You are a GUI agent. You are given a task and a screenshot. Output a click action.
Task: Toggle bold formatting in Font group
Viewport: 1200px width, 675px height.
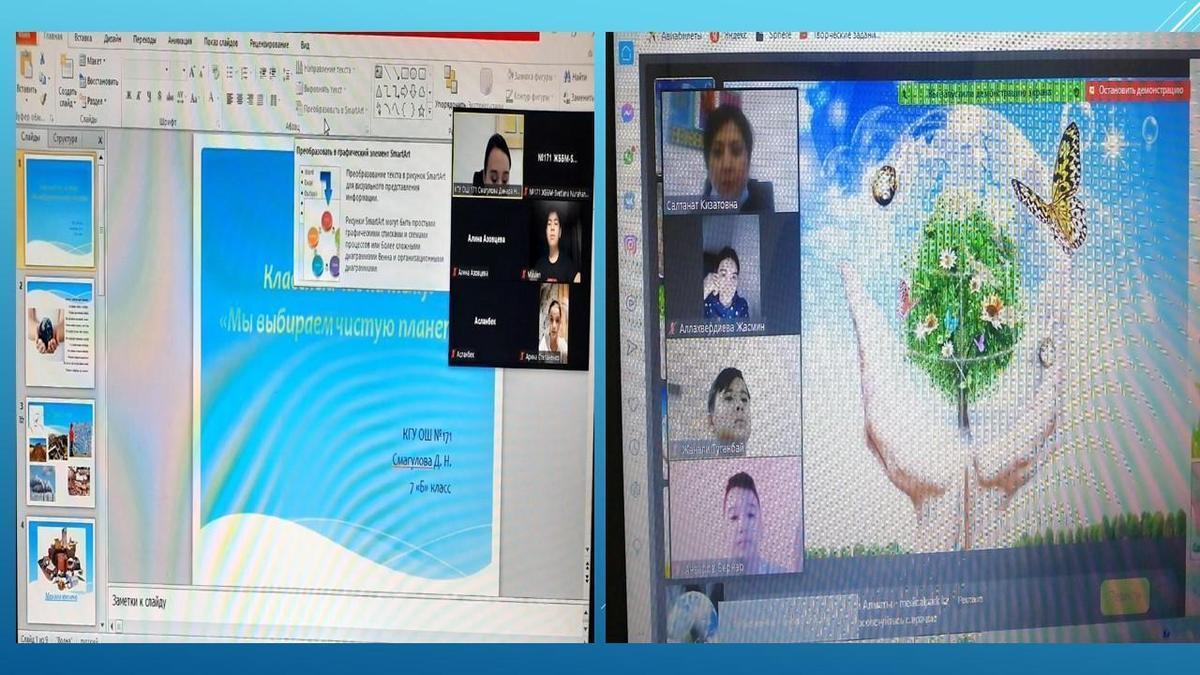(x=130, y=97)
